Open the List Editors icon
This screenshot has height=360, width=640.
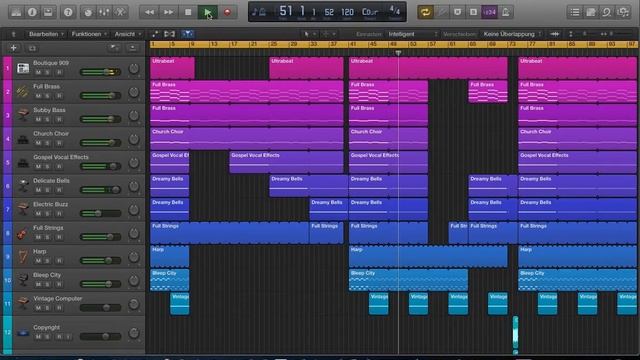(575, 12)
